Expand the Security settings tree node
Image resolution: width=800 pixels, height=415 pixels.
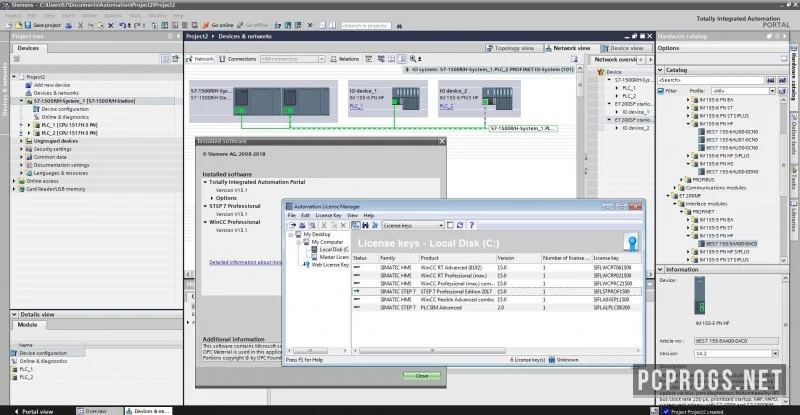tap(21, 149)
